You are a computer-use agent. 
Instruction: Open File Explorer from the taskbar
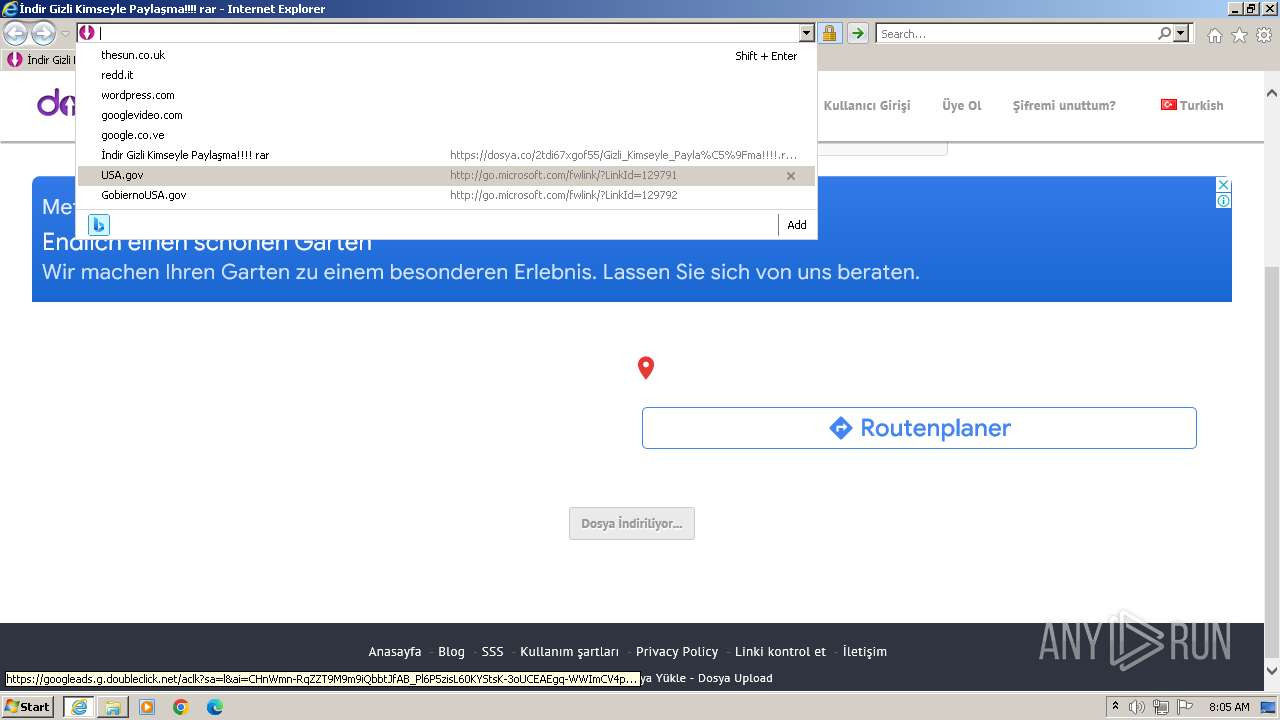coord(113,707)
